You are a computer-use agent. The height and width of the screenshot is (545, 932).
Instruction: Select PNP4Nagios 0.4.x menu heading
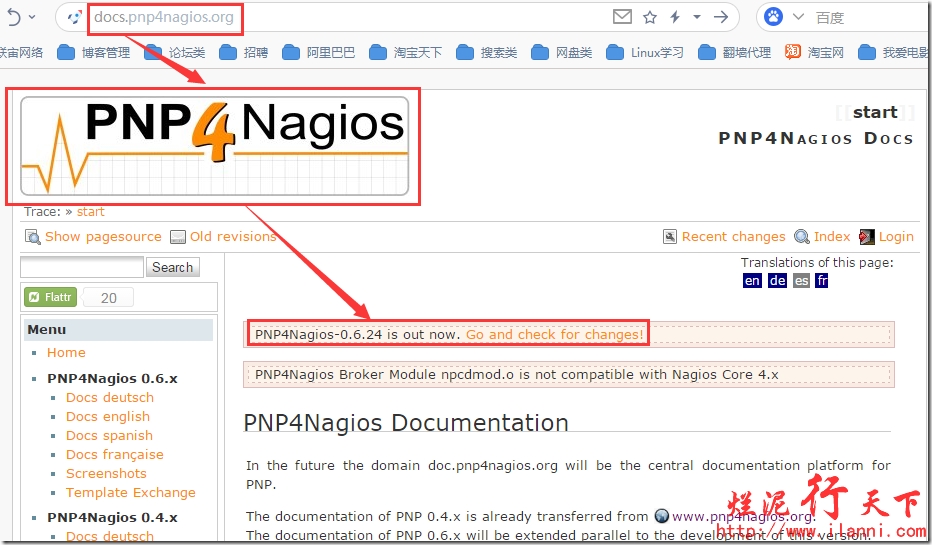[x=112, y=518]
